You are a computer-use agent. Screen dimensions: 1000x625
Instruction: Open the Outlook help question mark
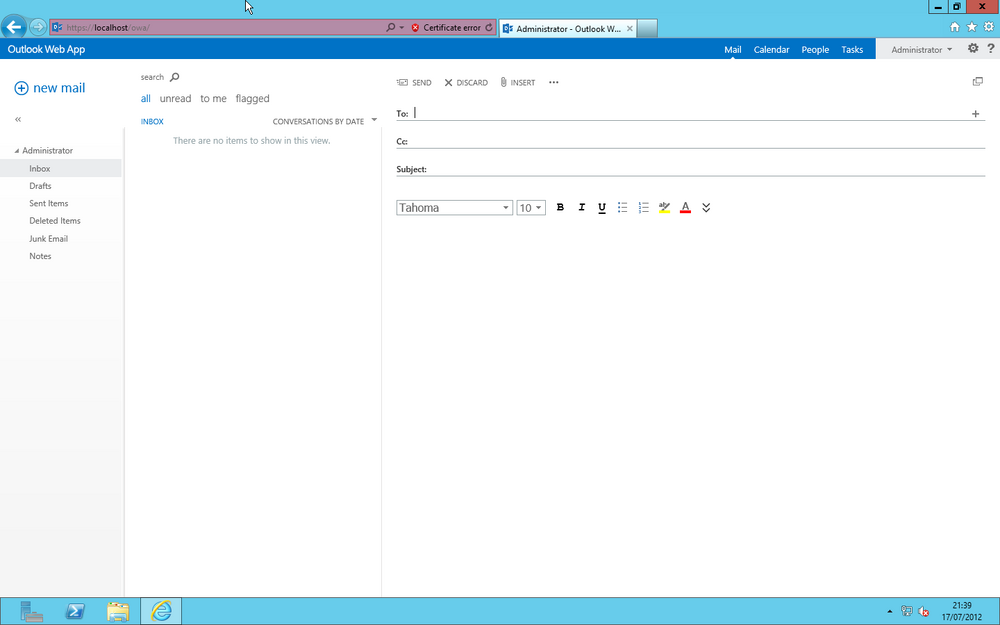[x=990, y=48]
